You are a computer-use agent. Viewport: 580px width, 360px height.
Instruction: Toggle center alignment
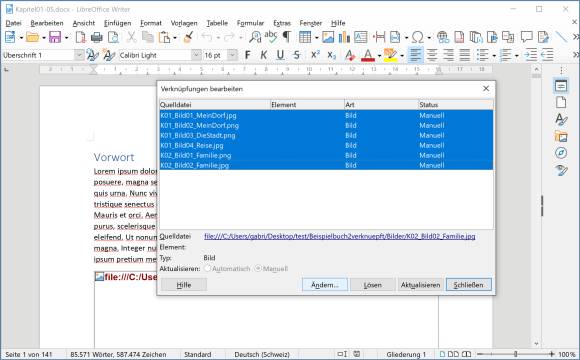click(432, 55)
